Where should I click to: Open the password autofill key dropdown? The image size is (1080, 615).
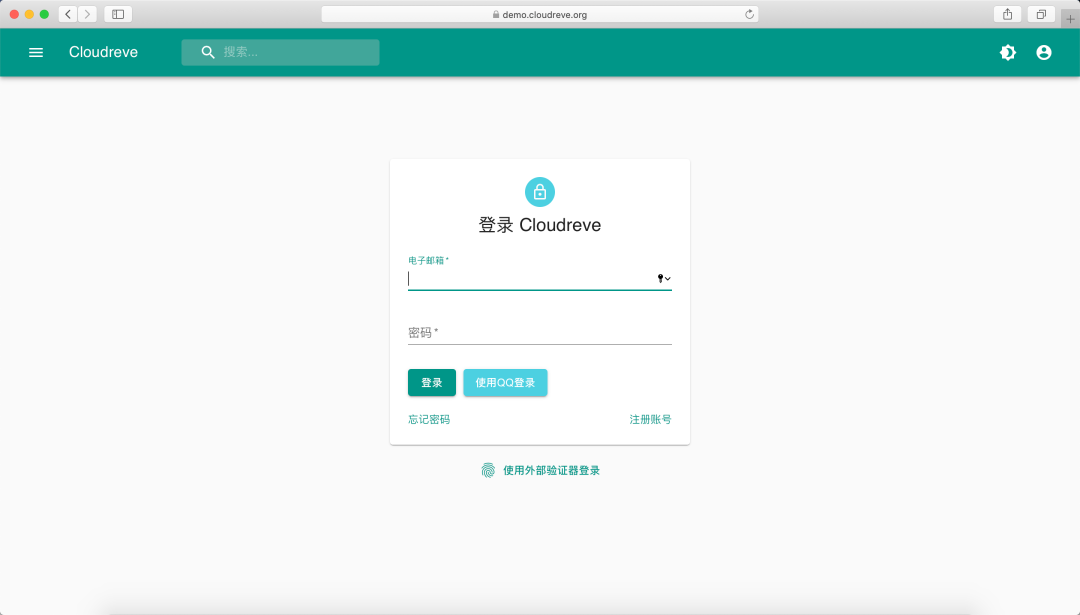coord(664,278)
